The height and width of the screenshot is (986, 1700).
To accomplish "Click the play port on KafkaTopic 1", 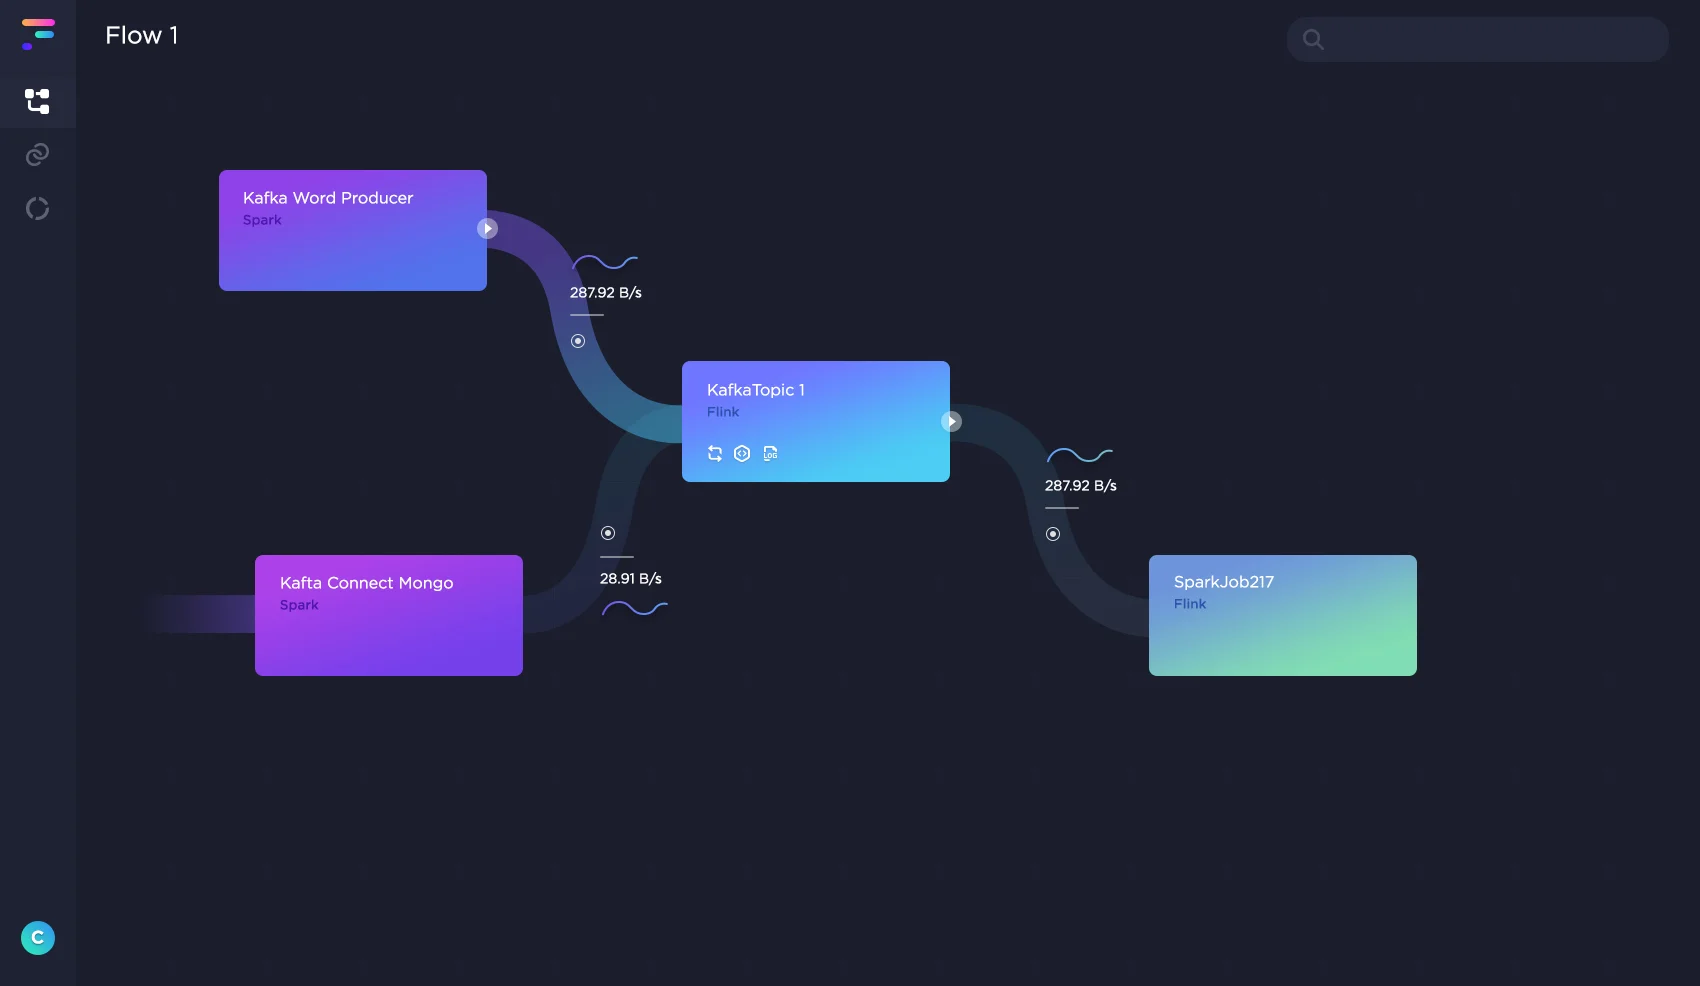I will click(x=951, y=422).
